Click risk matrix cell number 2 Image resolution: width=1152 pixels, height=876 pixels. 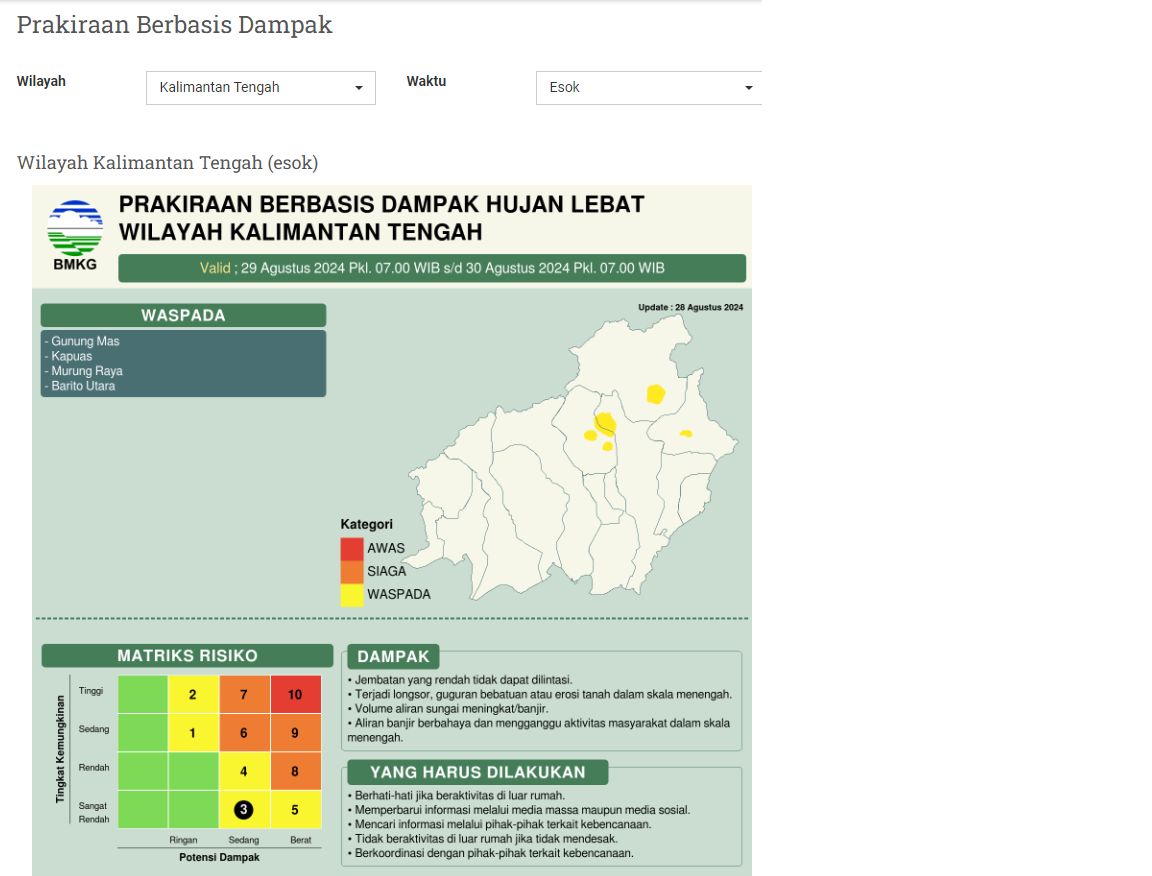point(193,694)
